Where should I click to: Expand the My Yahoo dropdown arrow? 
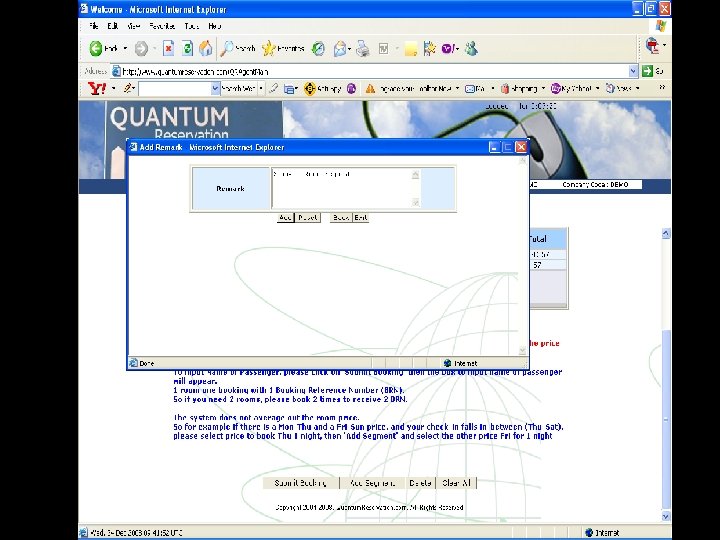point(597,88)
